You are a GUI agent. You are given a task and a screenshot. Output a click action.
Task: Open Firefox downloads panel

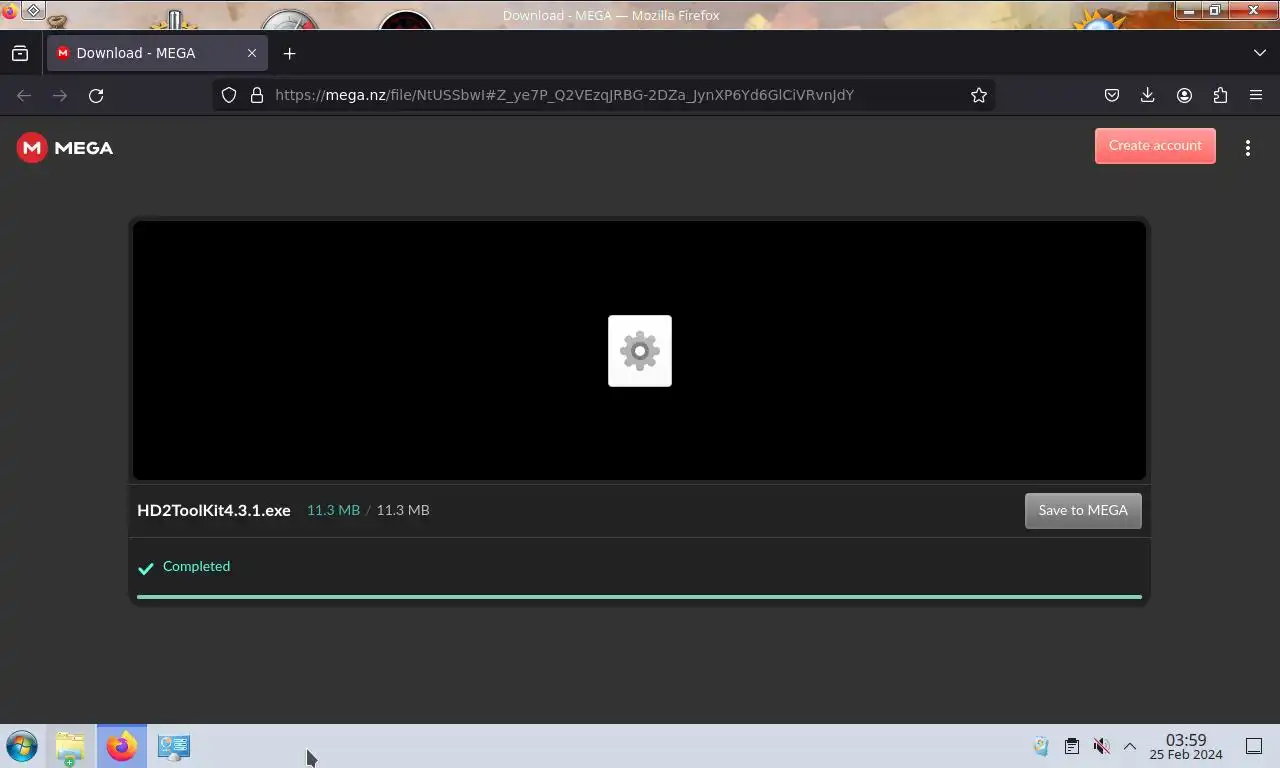pyautogui.click(x=1148, y=95)
